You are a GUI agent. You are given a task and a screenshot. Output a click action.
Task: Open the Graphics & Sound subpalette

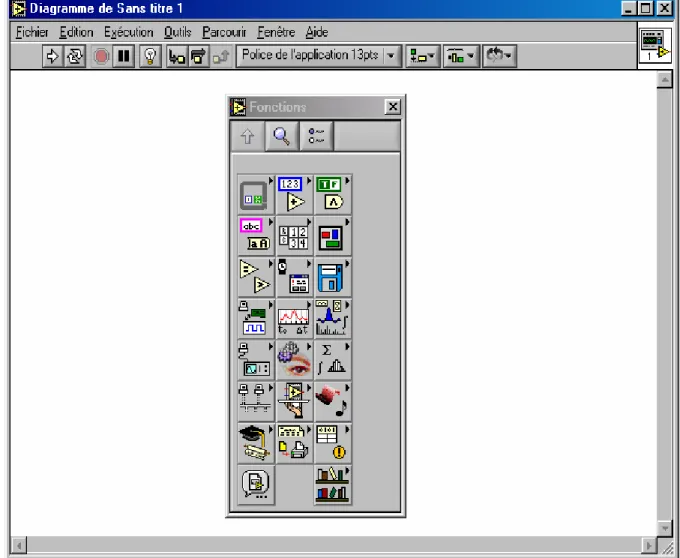332,401
